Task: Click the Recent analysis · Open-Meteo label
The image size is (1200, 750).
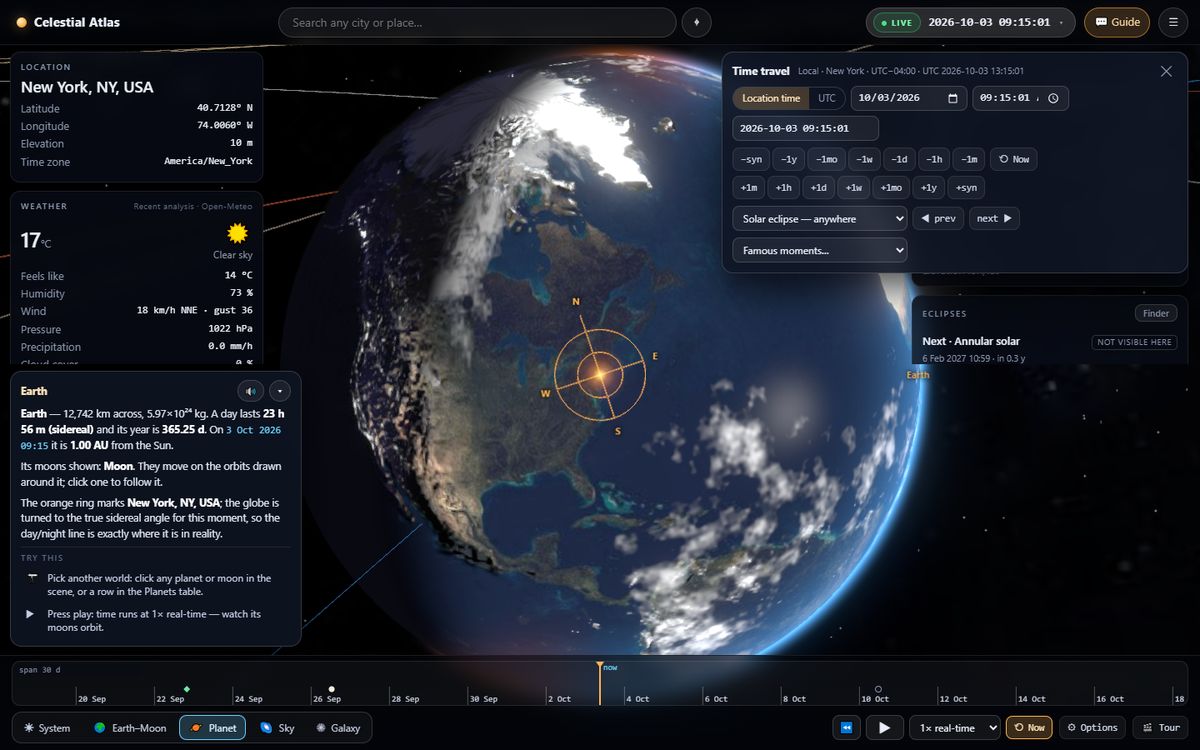Action: (193, 206)
